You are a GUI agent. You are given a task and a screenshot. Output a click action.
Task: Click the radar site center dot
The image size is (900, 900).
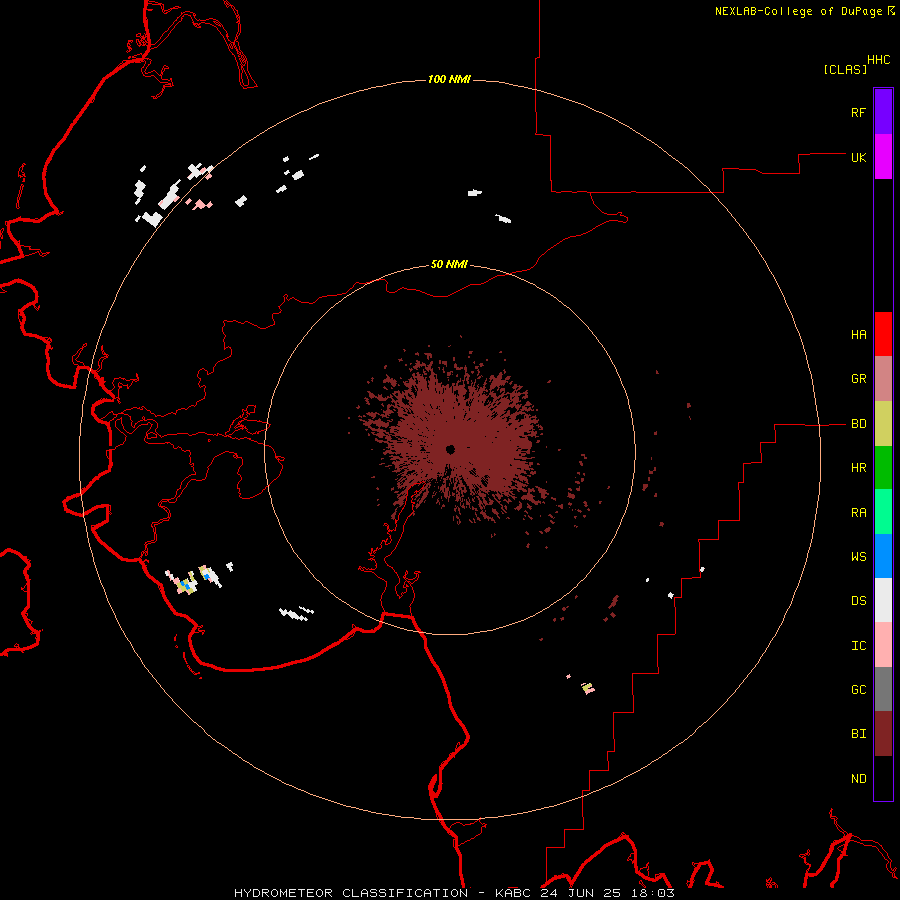pyautogui.click(x=451, y=449)
